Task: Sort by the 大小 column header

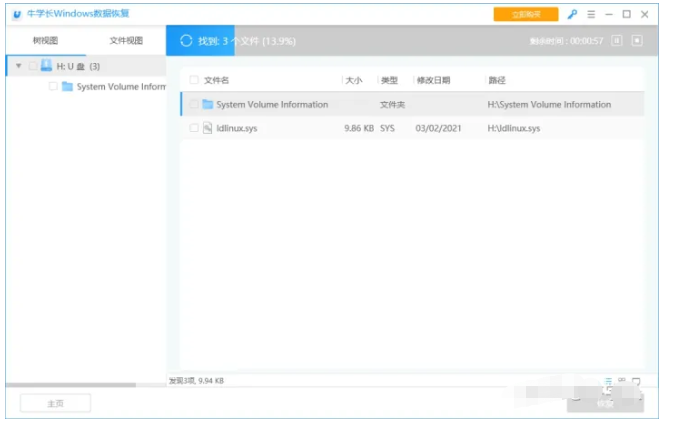Action: pos(354,80)
